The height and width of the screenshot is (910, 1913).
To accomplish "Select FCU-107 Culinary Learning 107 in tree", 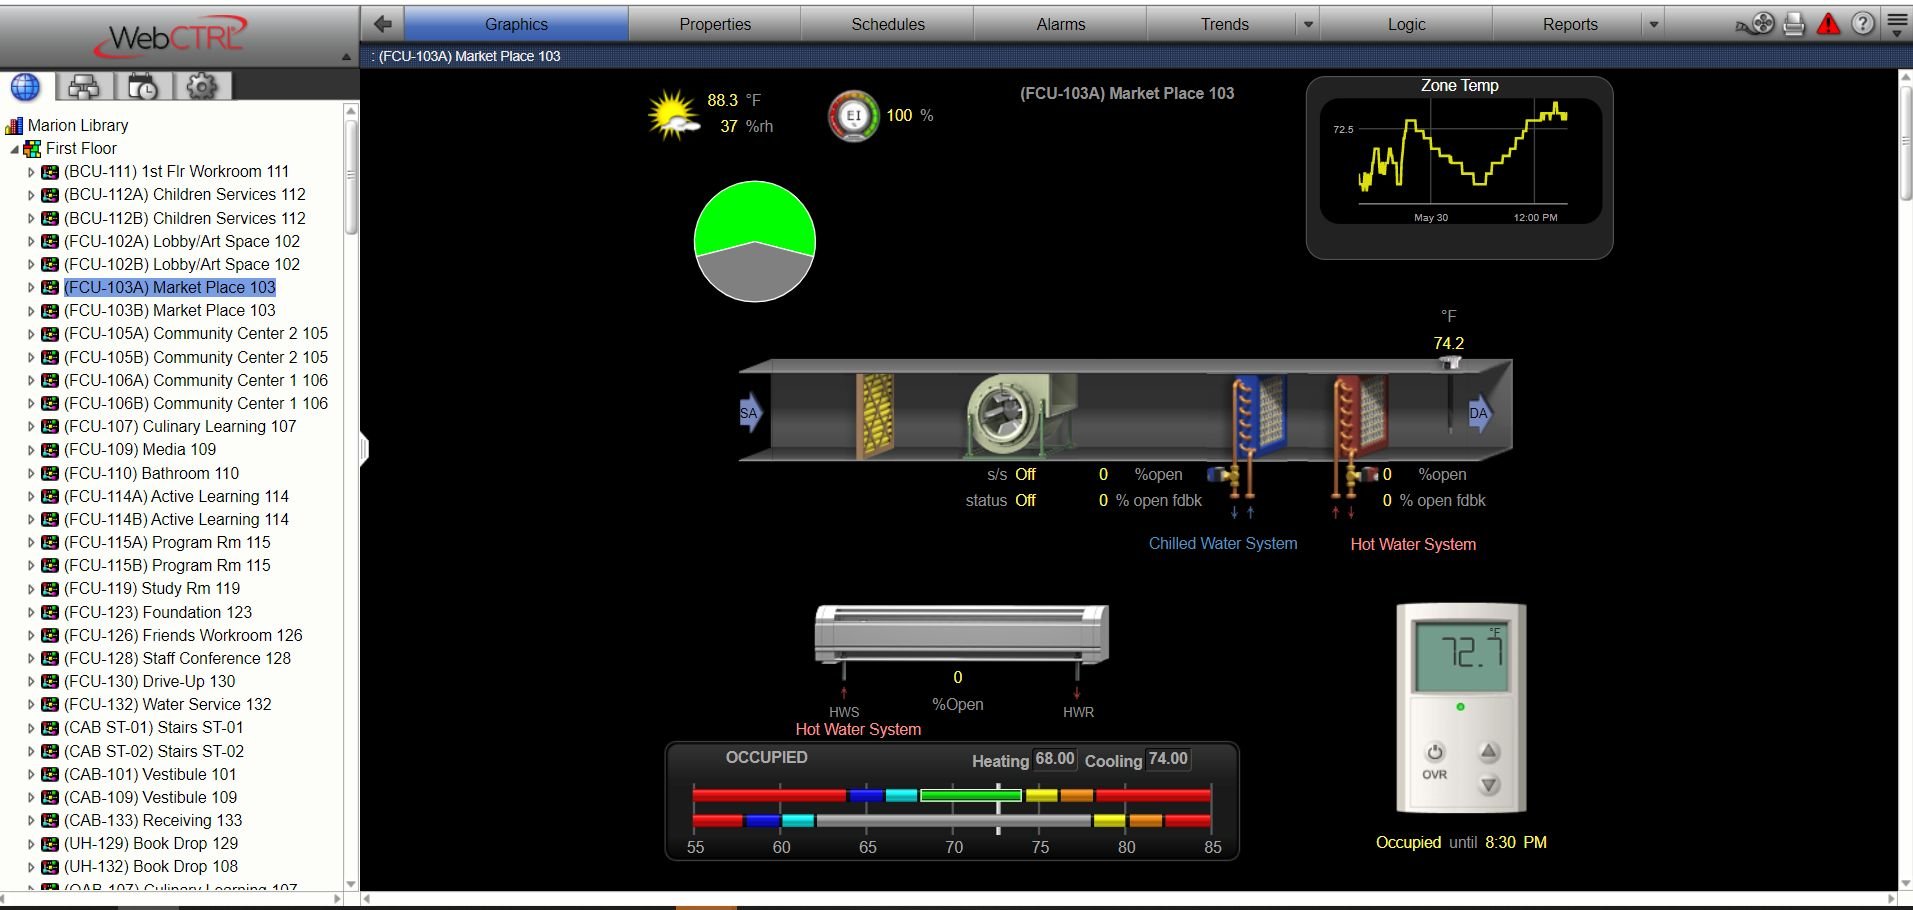I will tap(179, 426).
